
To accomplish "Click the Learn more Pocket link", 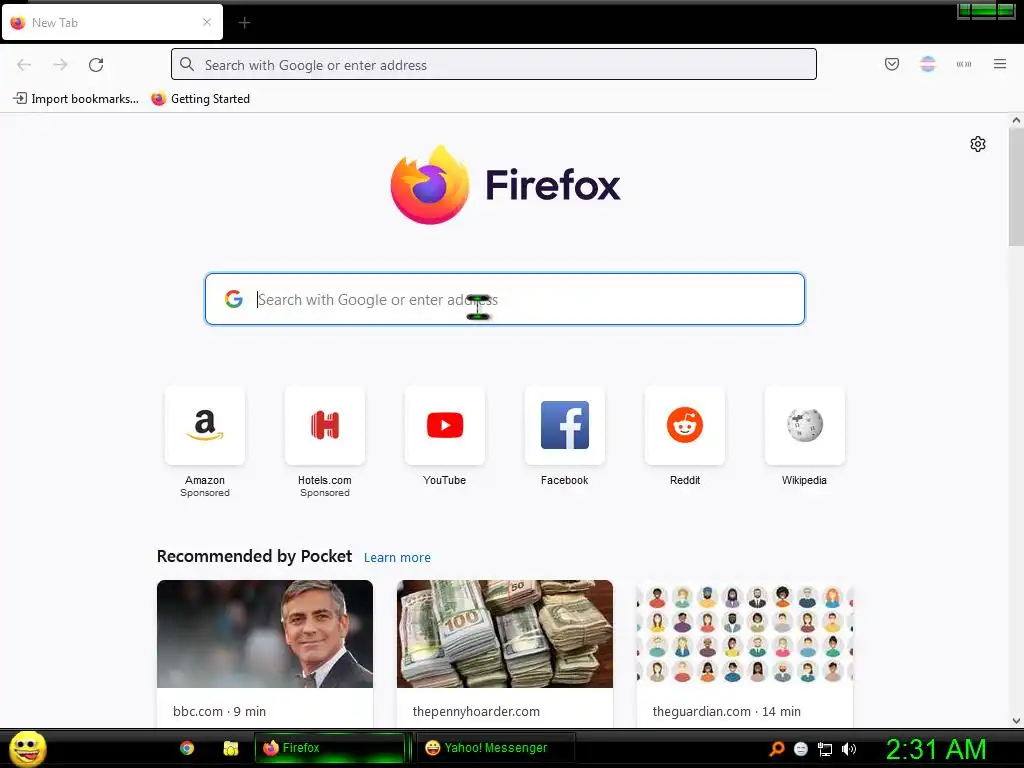I will (397, 558).
